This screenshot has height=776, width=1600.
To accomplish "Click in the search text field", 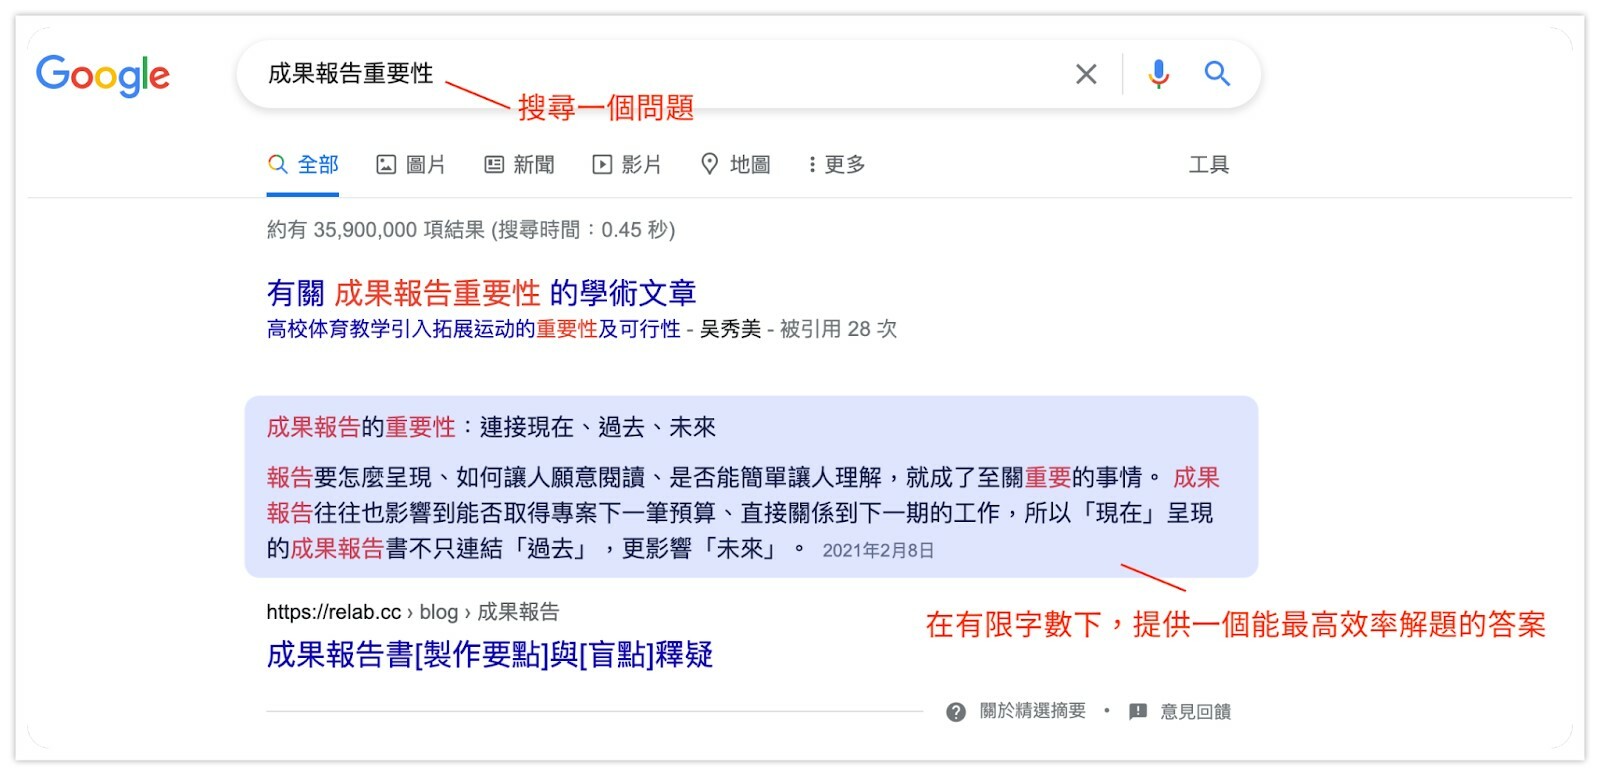I will [650, 74].
